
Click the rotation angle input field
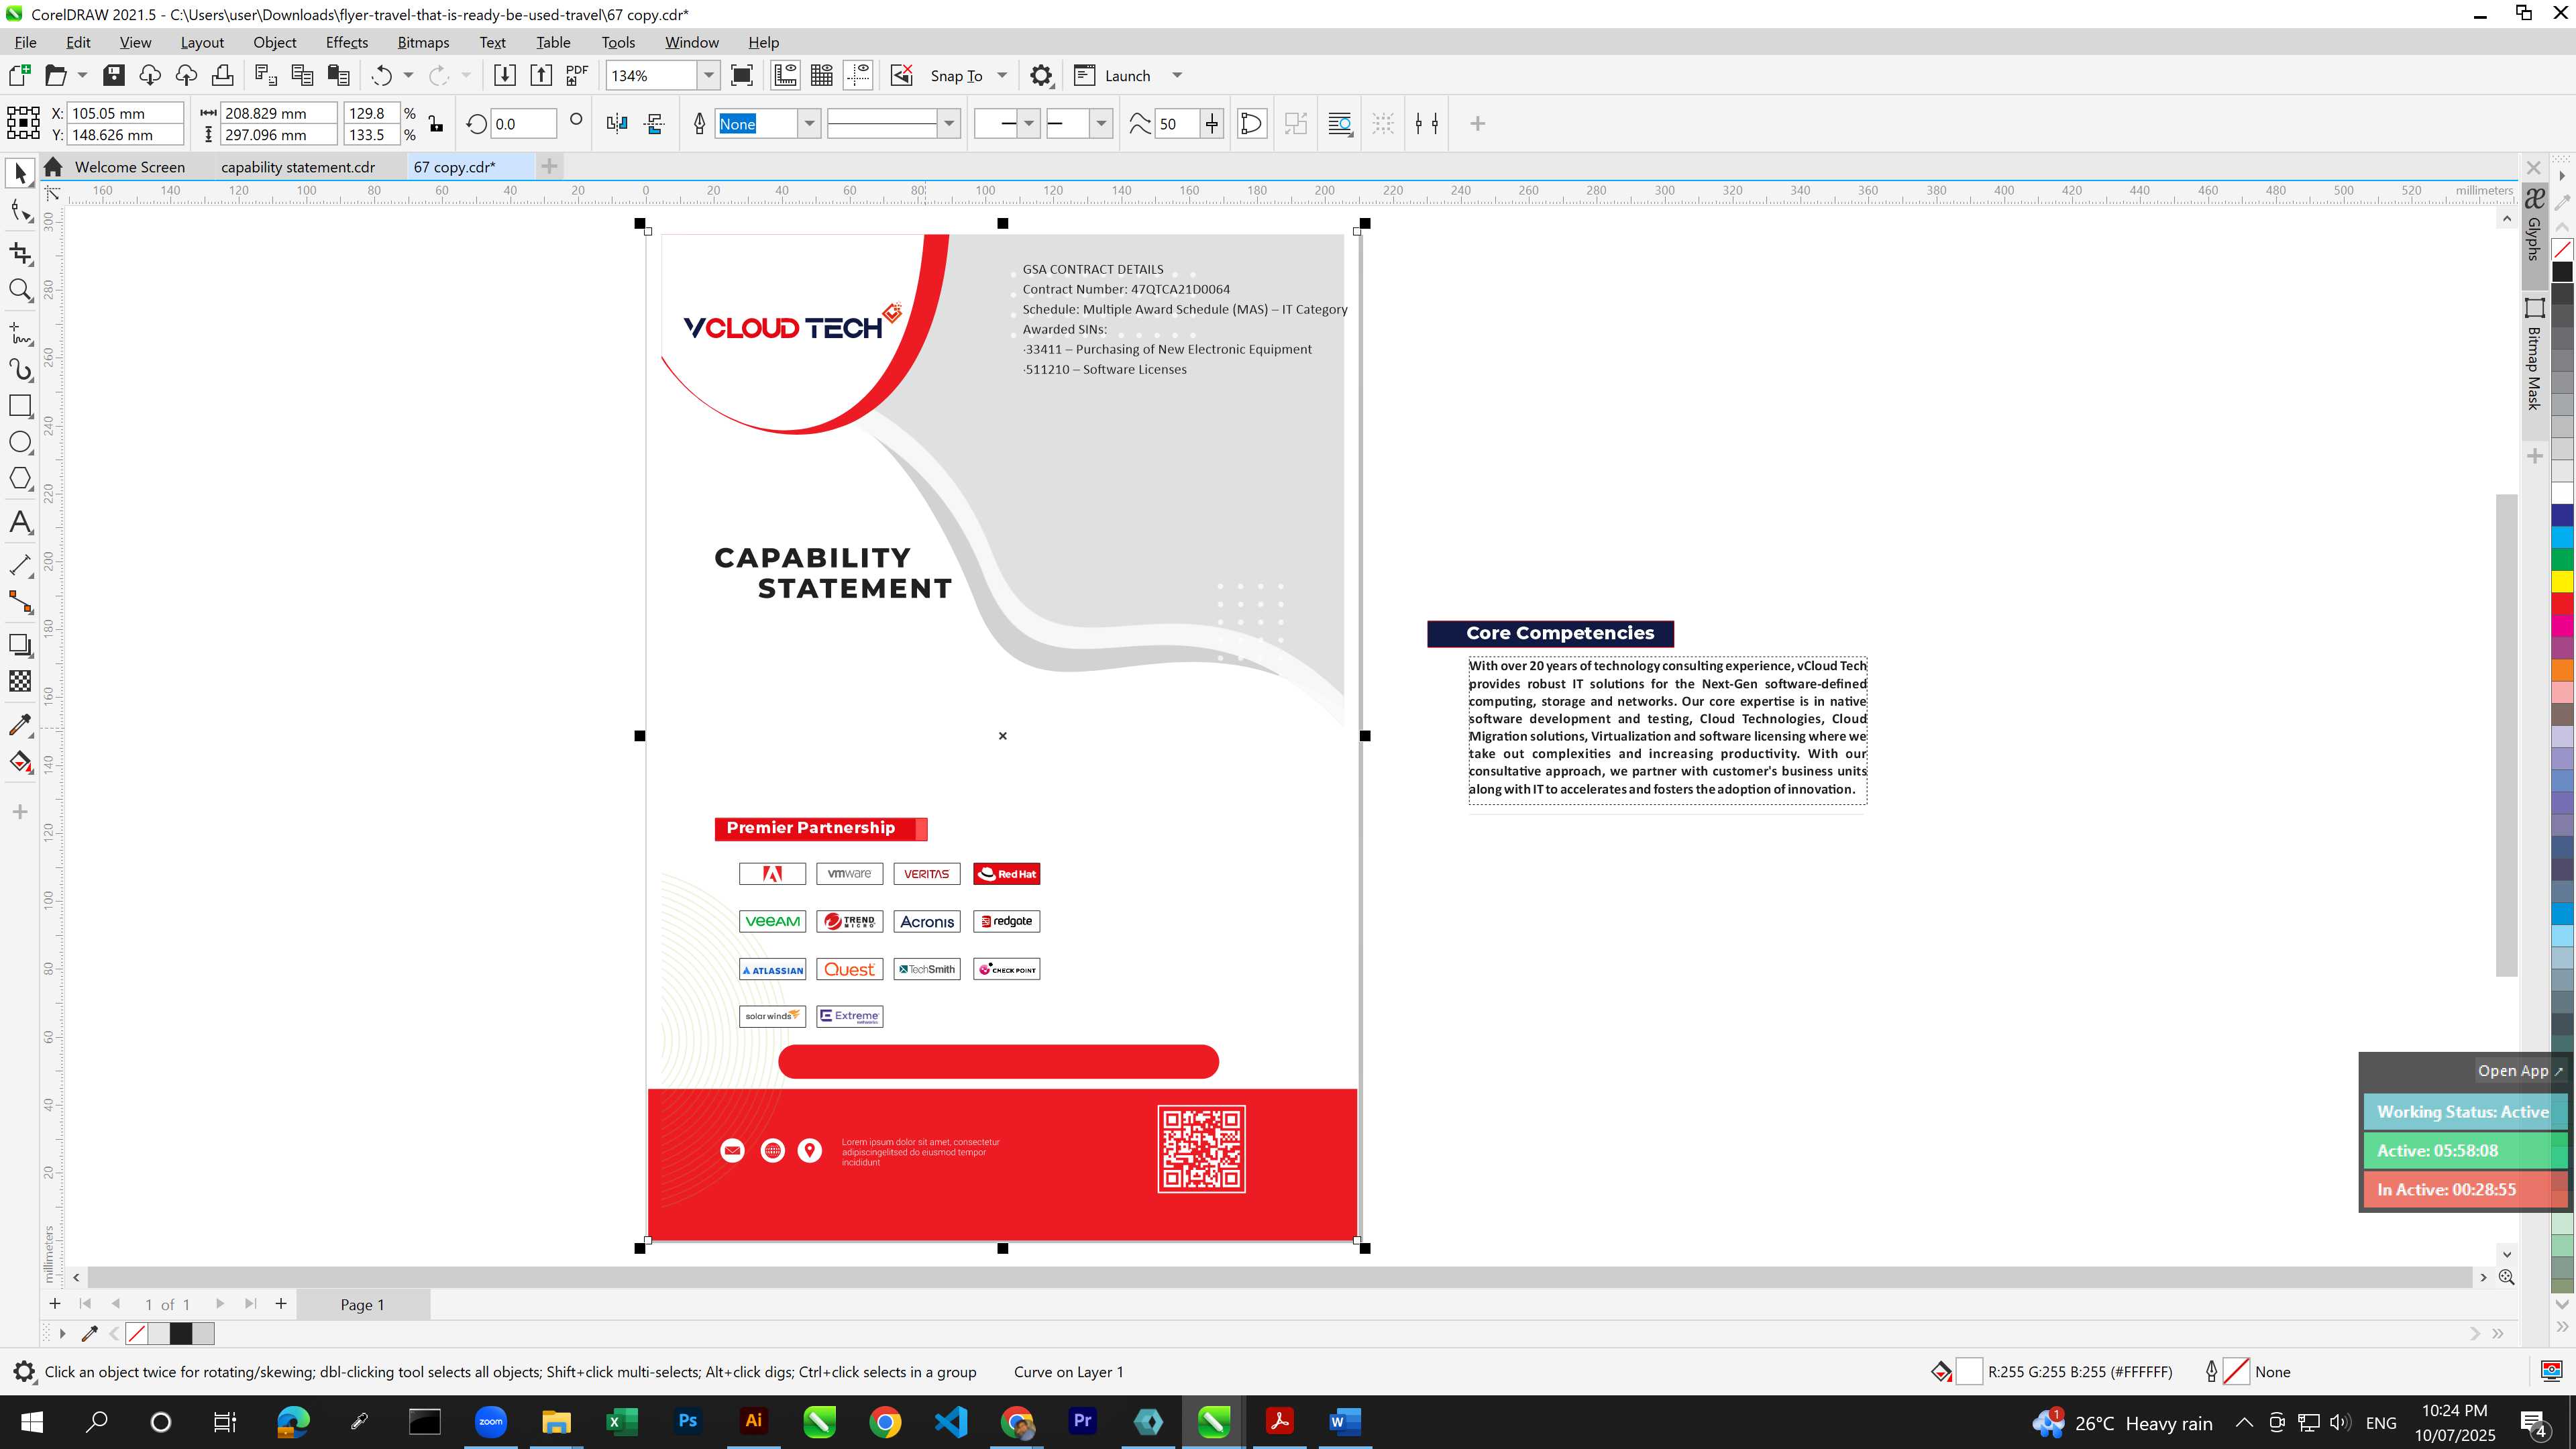(x=524, y=124)
